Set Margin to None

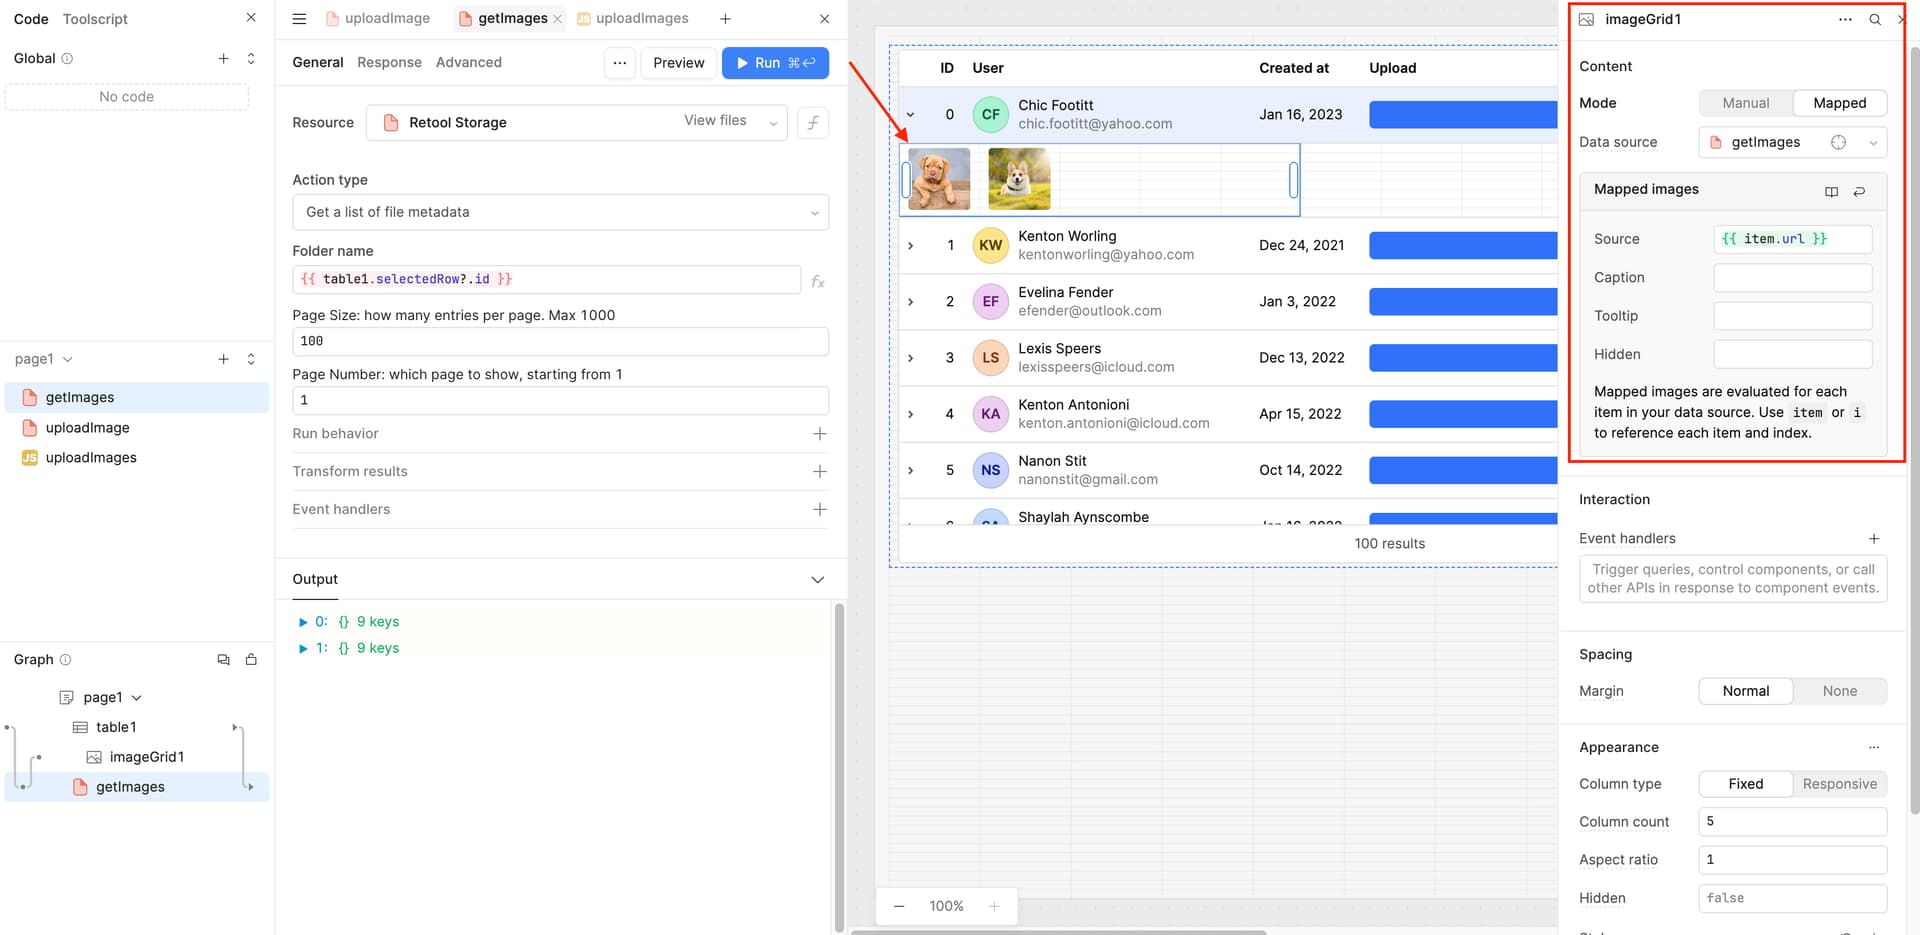(x=1839, y=691)
